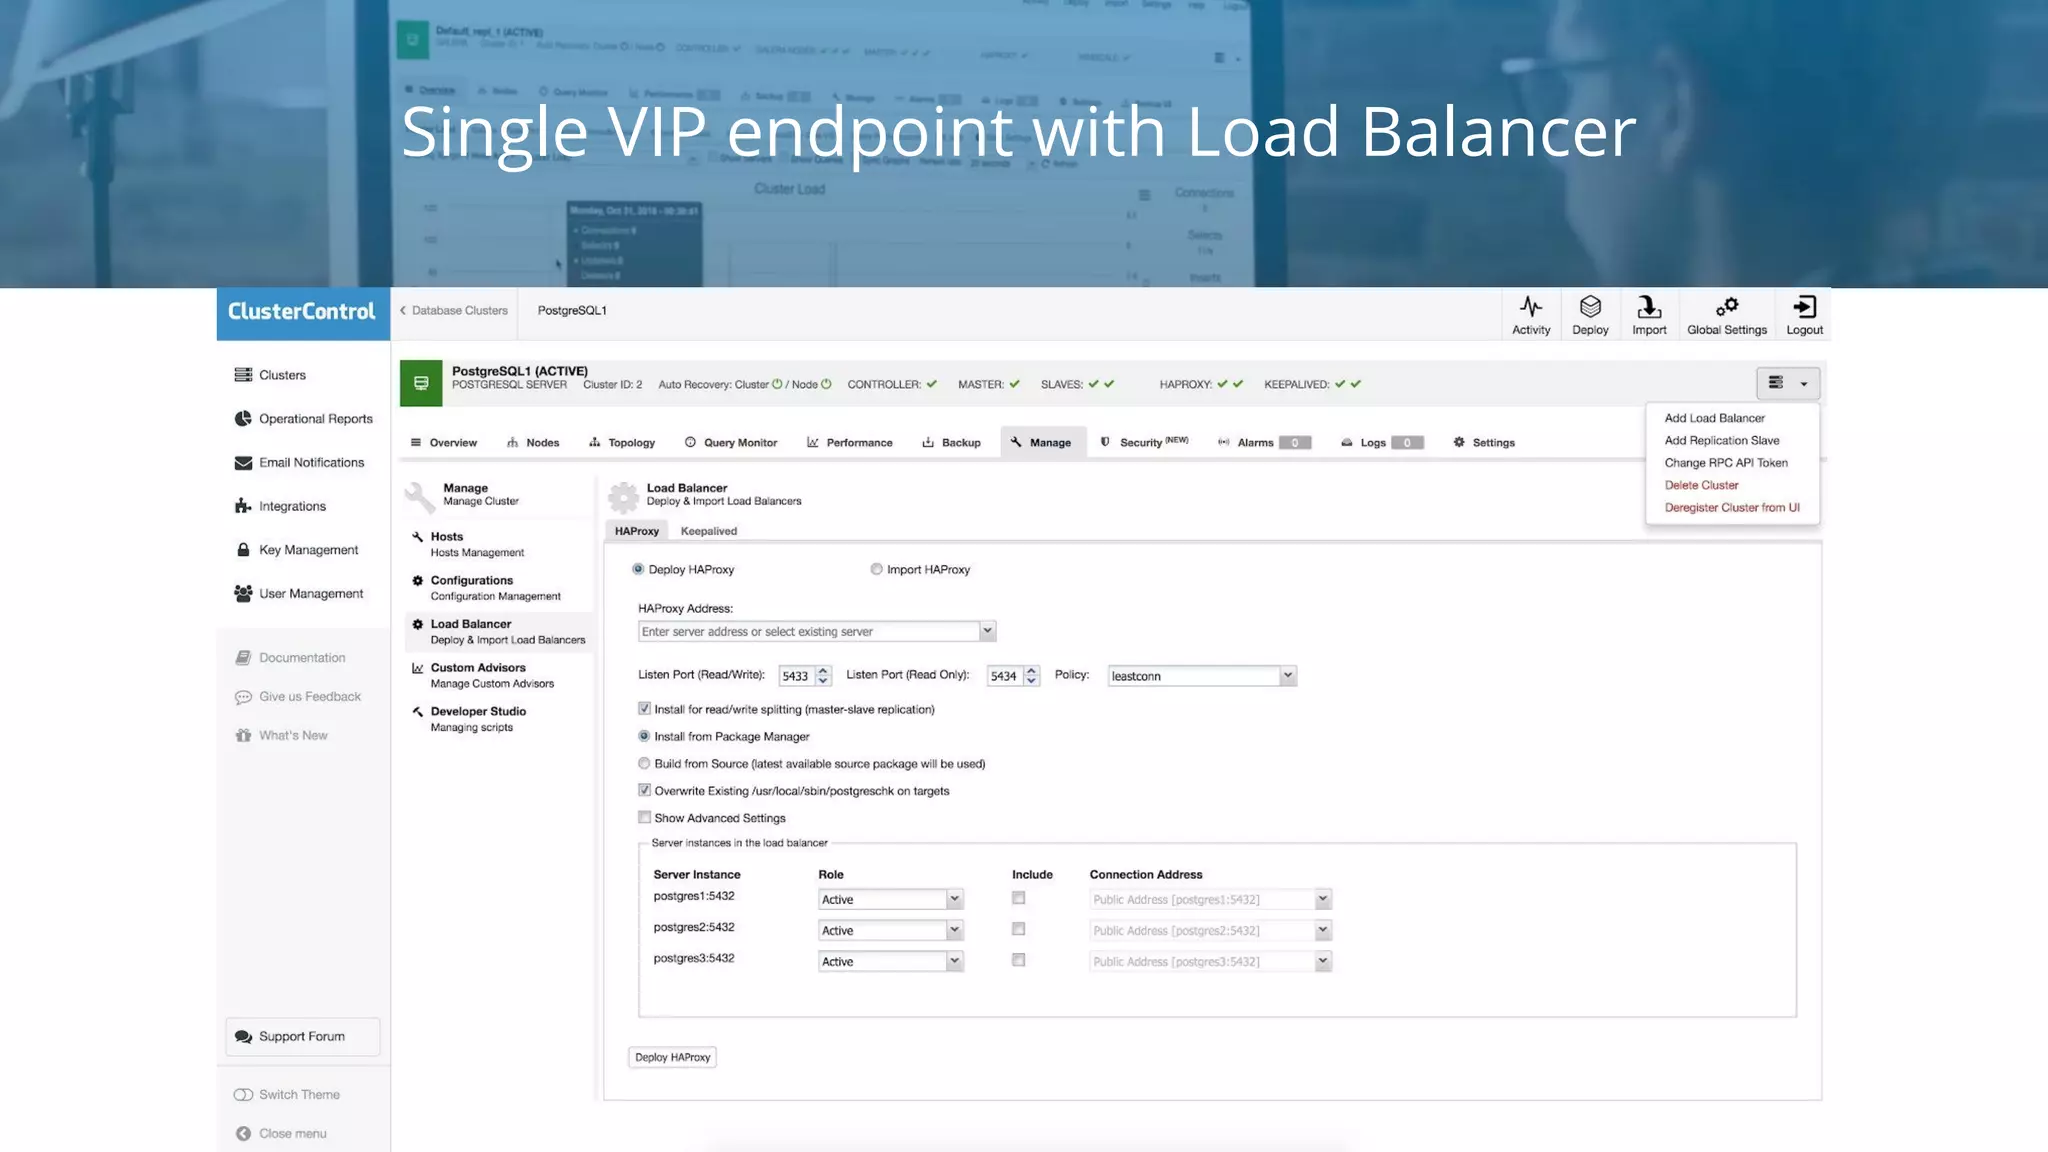This screenshot has width=2048, height=1152.
Task: Click the ClusterControl logo
Action: click(x=302, y=311)
